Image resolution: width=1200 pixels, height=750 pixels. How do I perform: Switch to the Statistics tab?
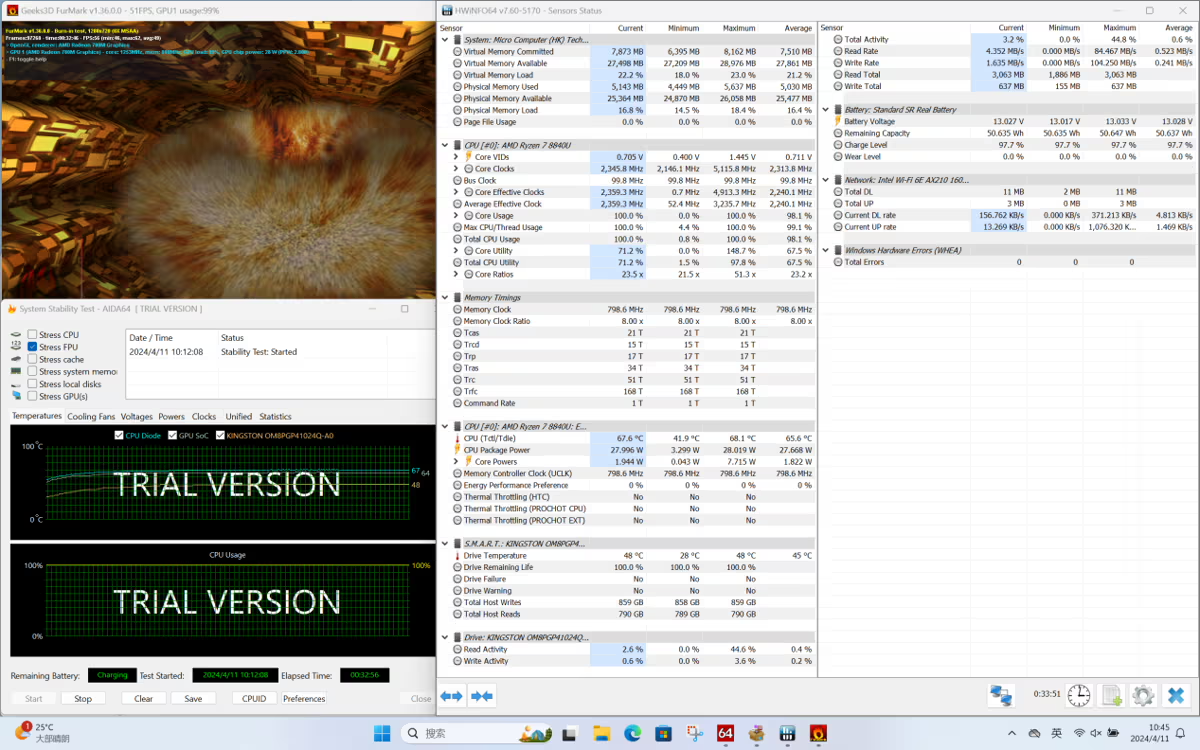tap(275, 417)
